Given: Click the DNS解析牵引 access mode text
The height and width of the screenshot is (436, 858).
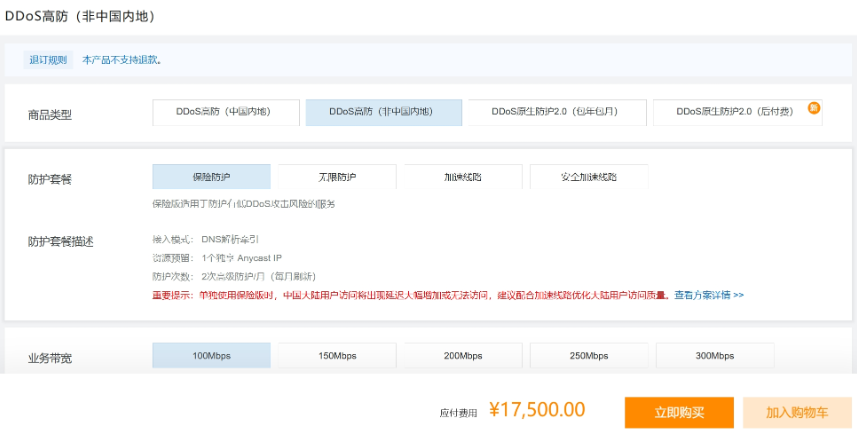Looking at the screenshot, I should (230, 239).
